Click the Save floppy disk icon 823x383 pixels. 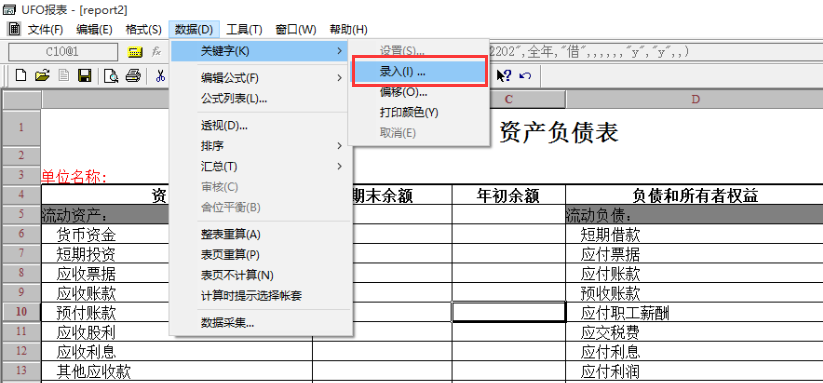(84, 76)
